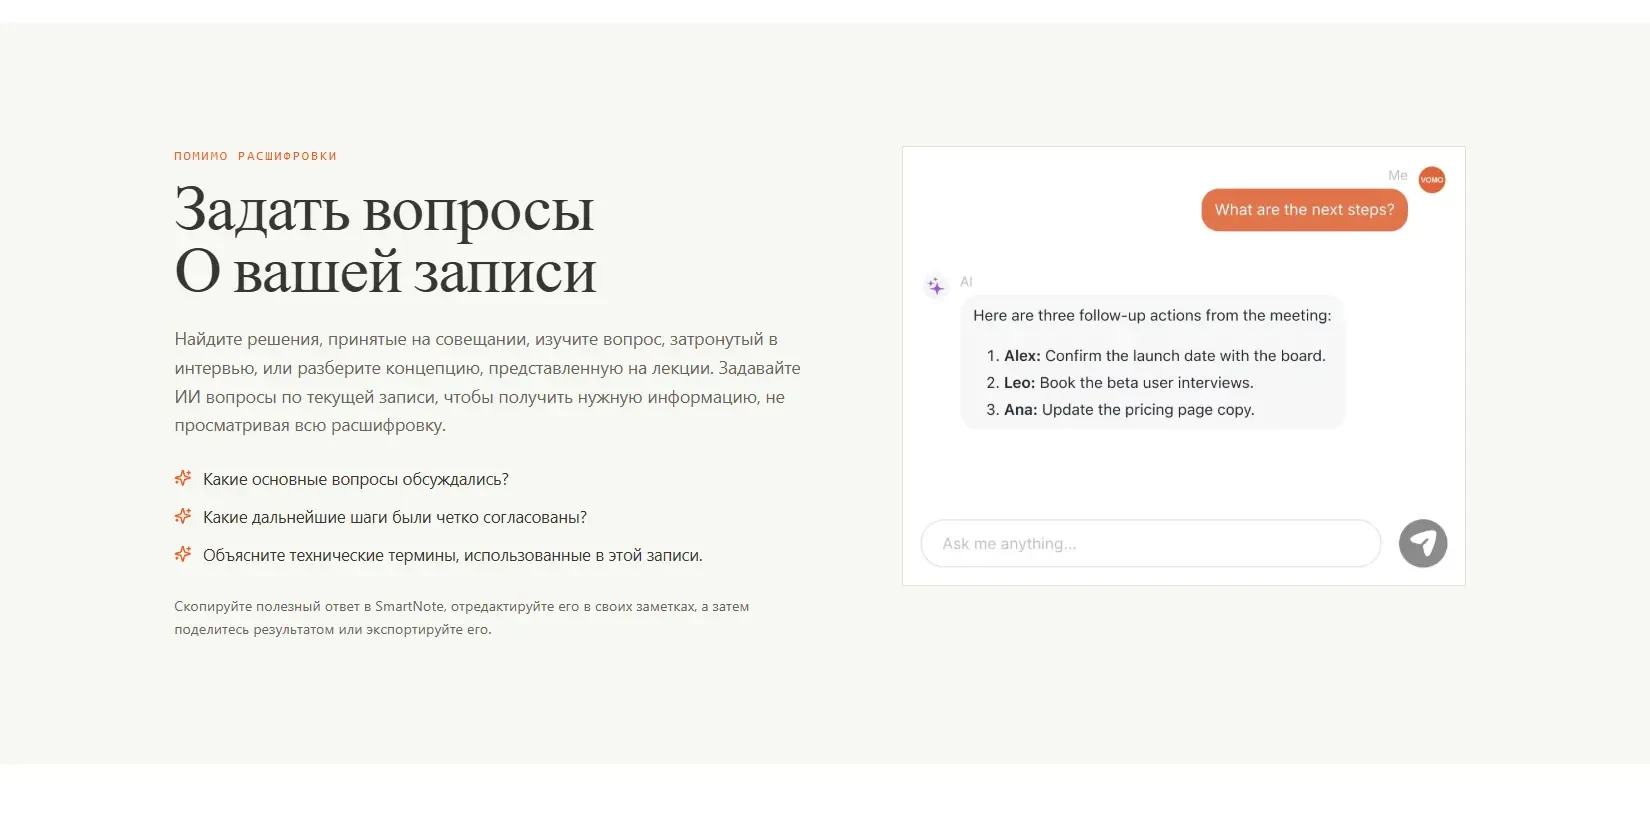Focus the 'Ask me anything...' input field
The width and height of the screenshot is (1650, 825).
pyautogui.click(x=1151, y=543)
